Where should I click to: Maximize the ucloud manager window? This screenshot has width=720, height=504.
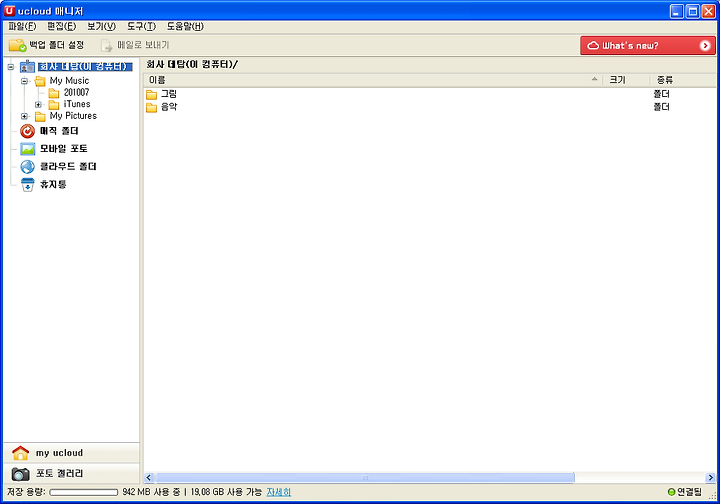[692, 11]
